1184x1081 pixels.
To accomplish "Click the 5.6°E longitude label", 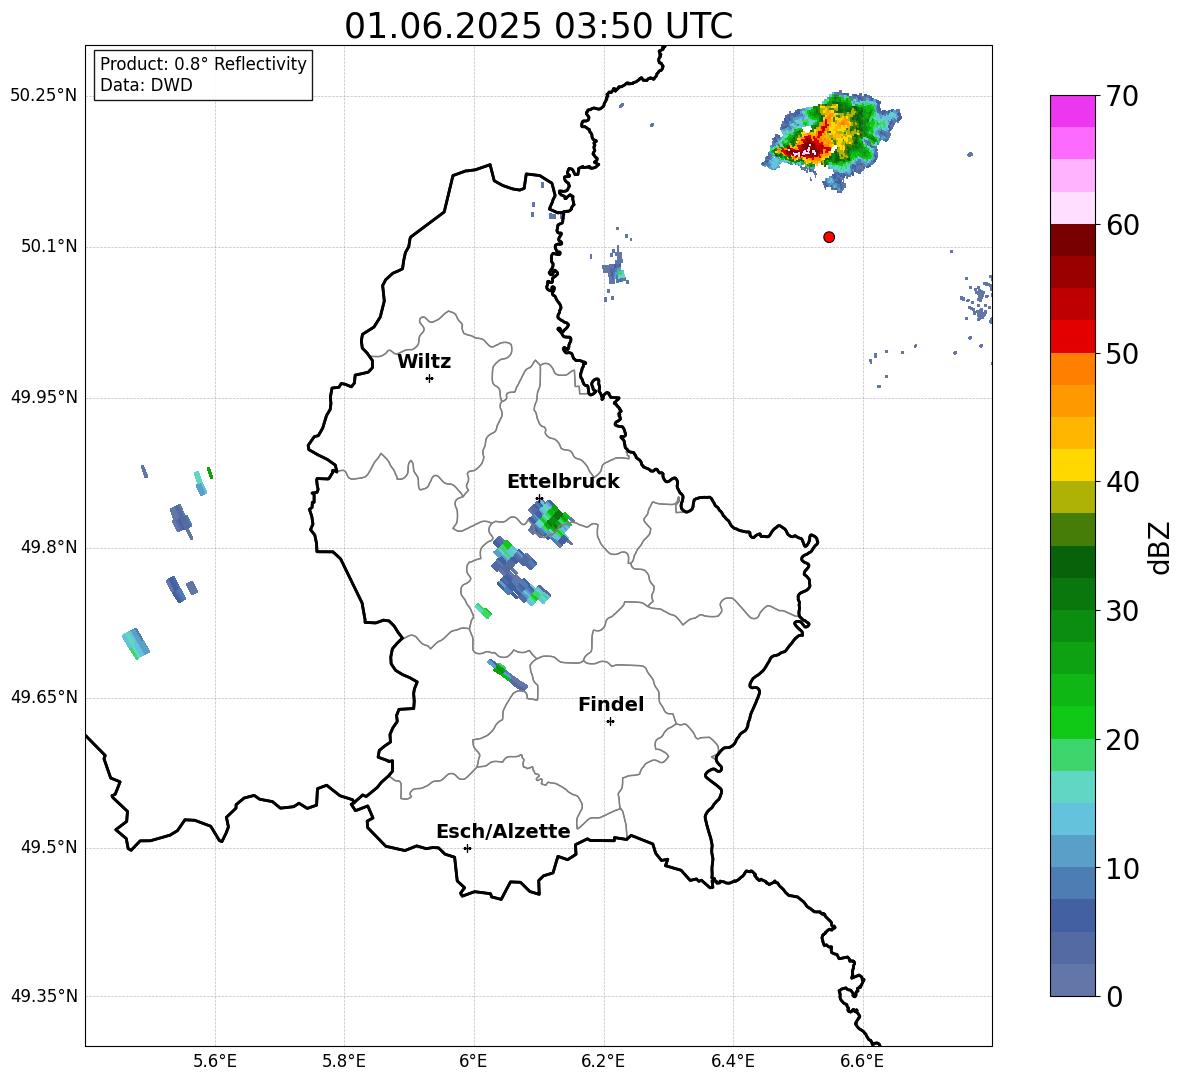I will pyautogui.click(x=215, y=1061).
